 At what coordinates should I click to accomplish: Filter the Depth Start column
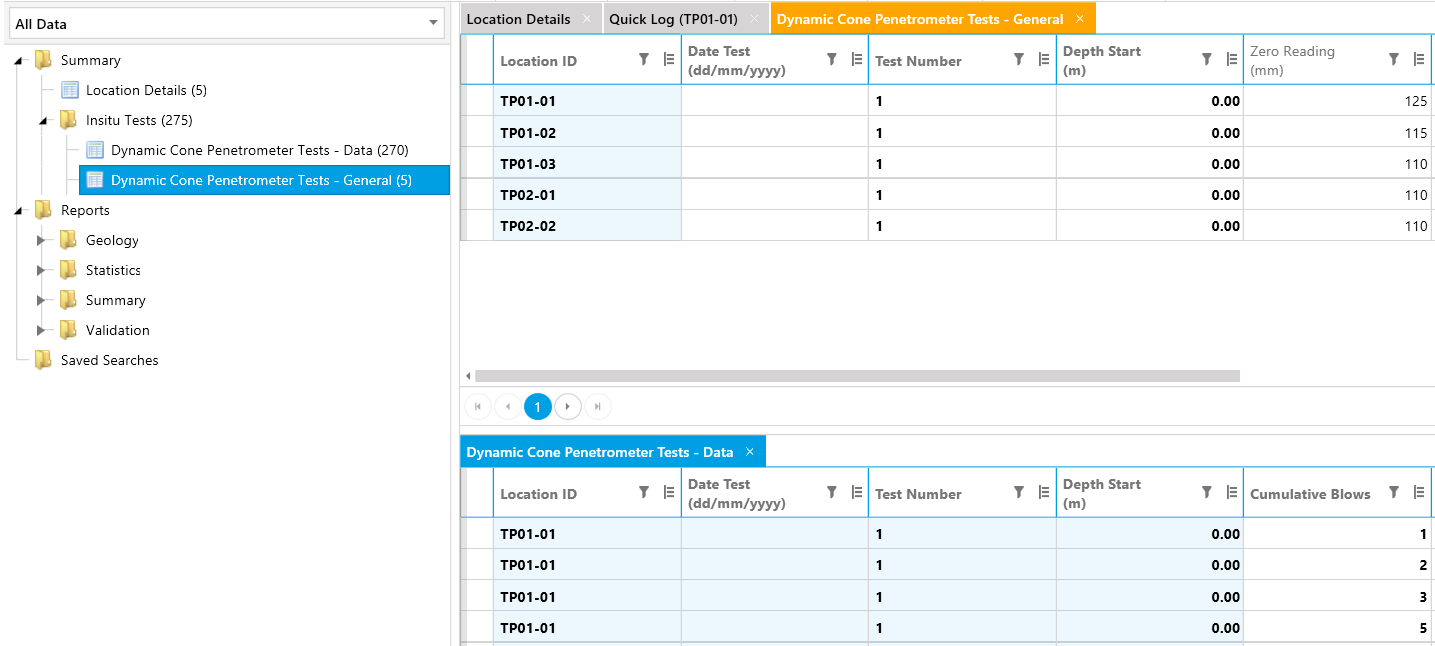point(1206,59)
